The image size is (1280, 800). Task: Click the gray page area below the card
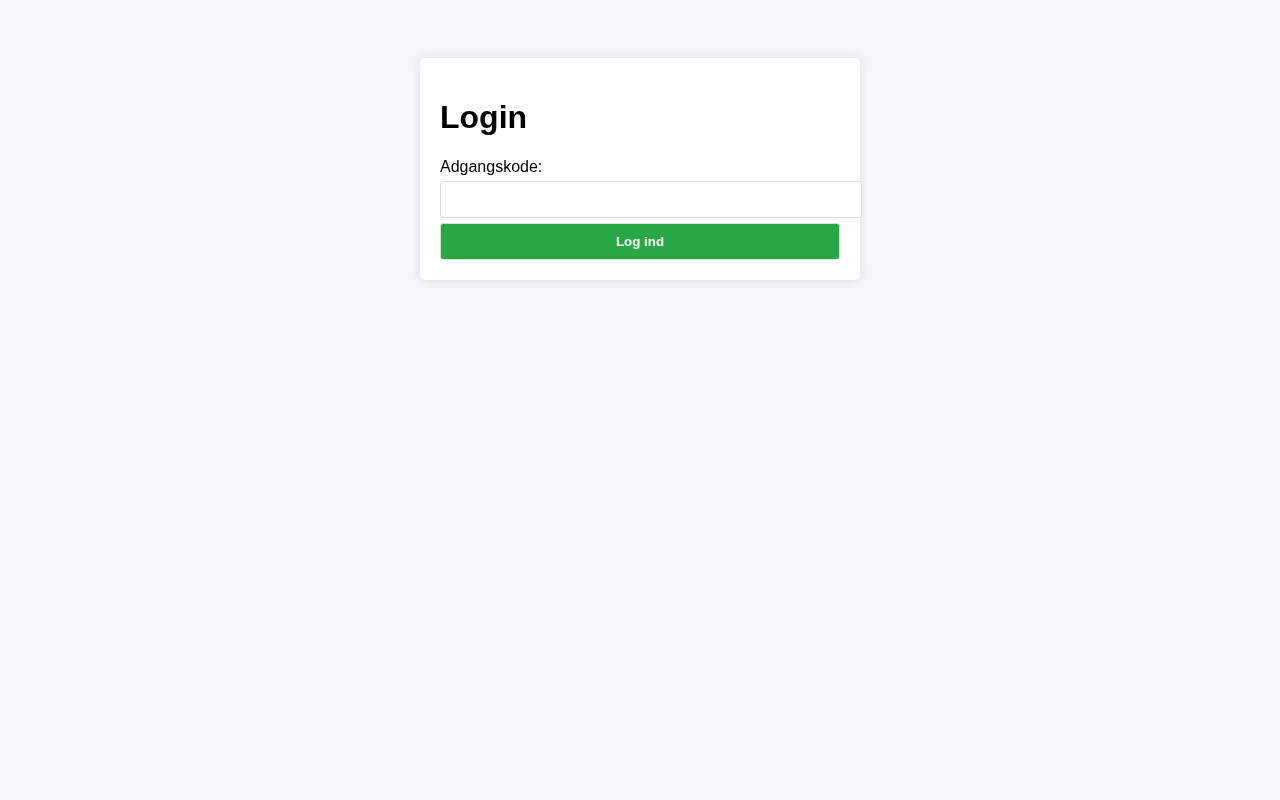tap(640, 540)
